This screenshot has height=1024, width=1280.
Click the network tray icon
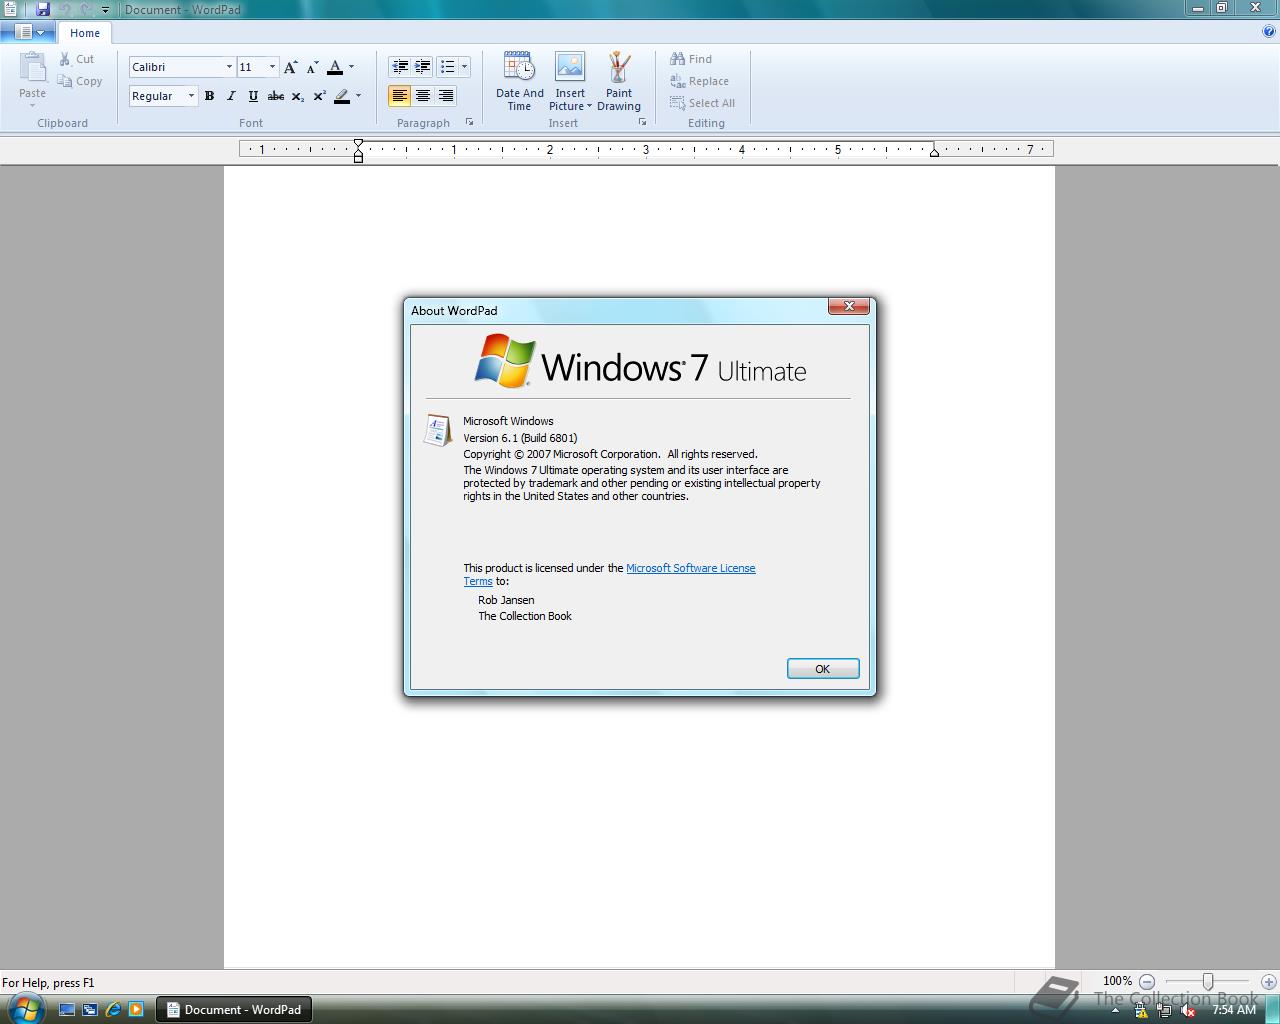1164,1011
